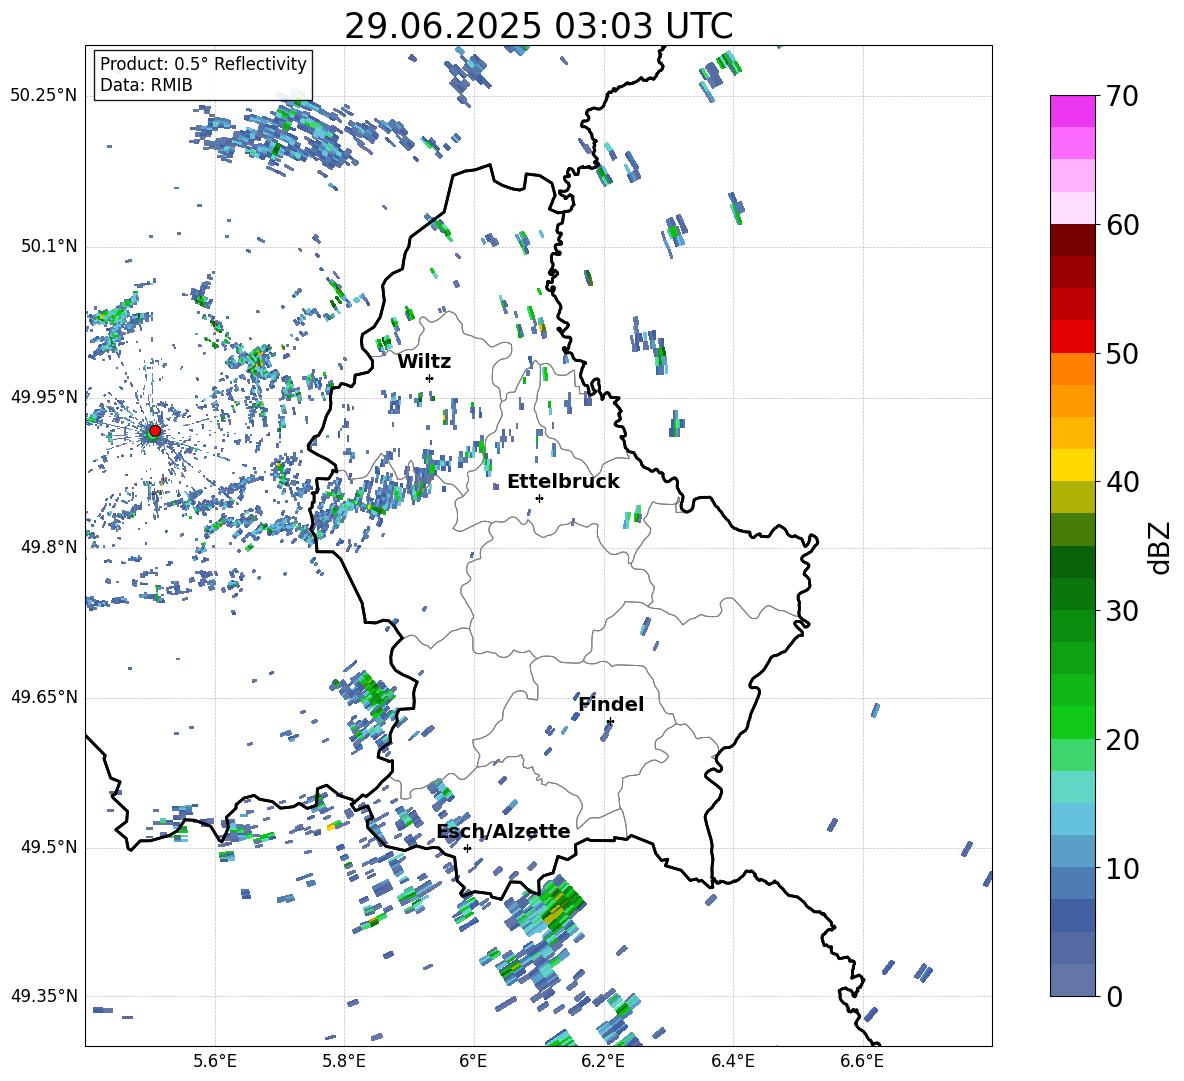
Task: Click the map title 29.06.2025 03:03 UTC
Action: pyautogui.click(x=538, y=26)
